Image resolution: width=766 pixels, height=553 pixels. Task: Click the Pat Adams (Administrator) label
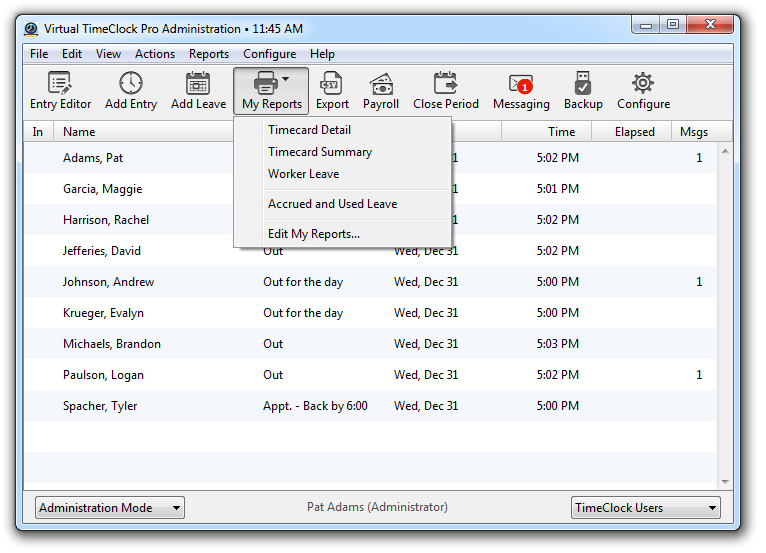(377, 507)
